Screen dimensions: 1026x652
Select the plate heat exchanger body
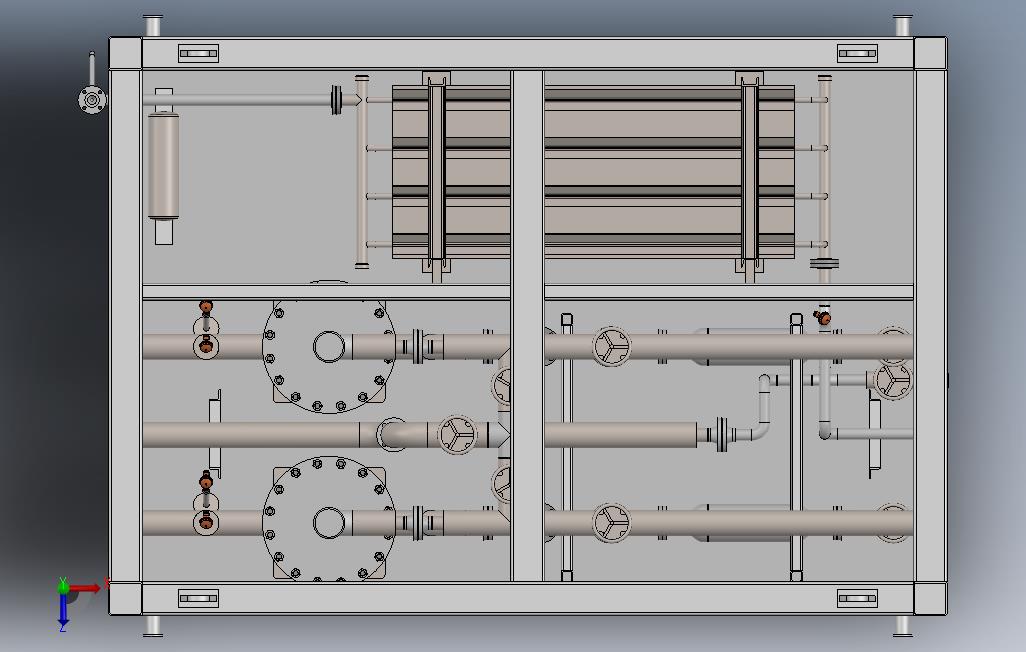tap(593, 172)
